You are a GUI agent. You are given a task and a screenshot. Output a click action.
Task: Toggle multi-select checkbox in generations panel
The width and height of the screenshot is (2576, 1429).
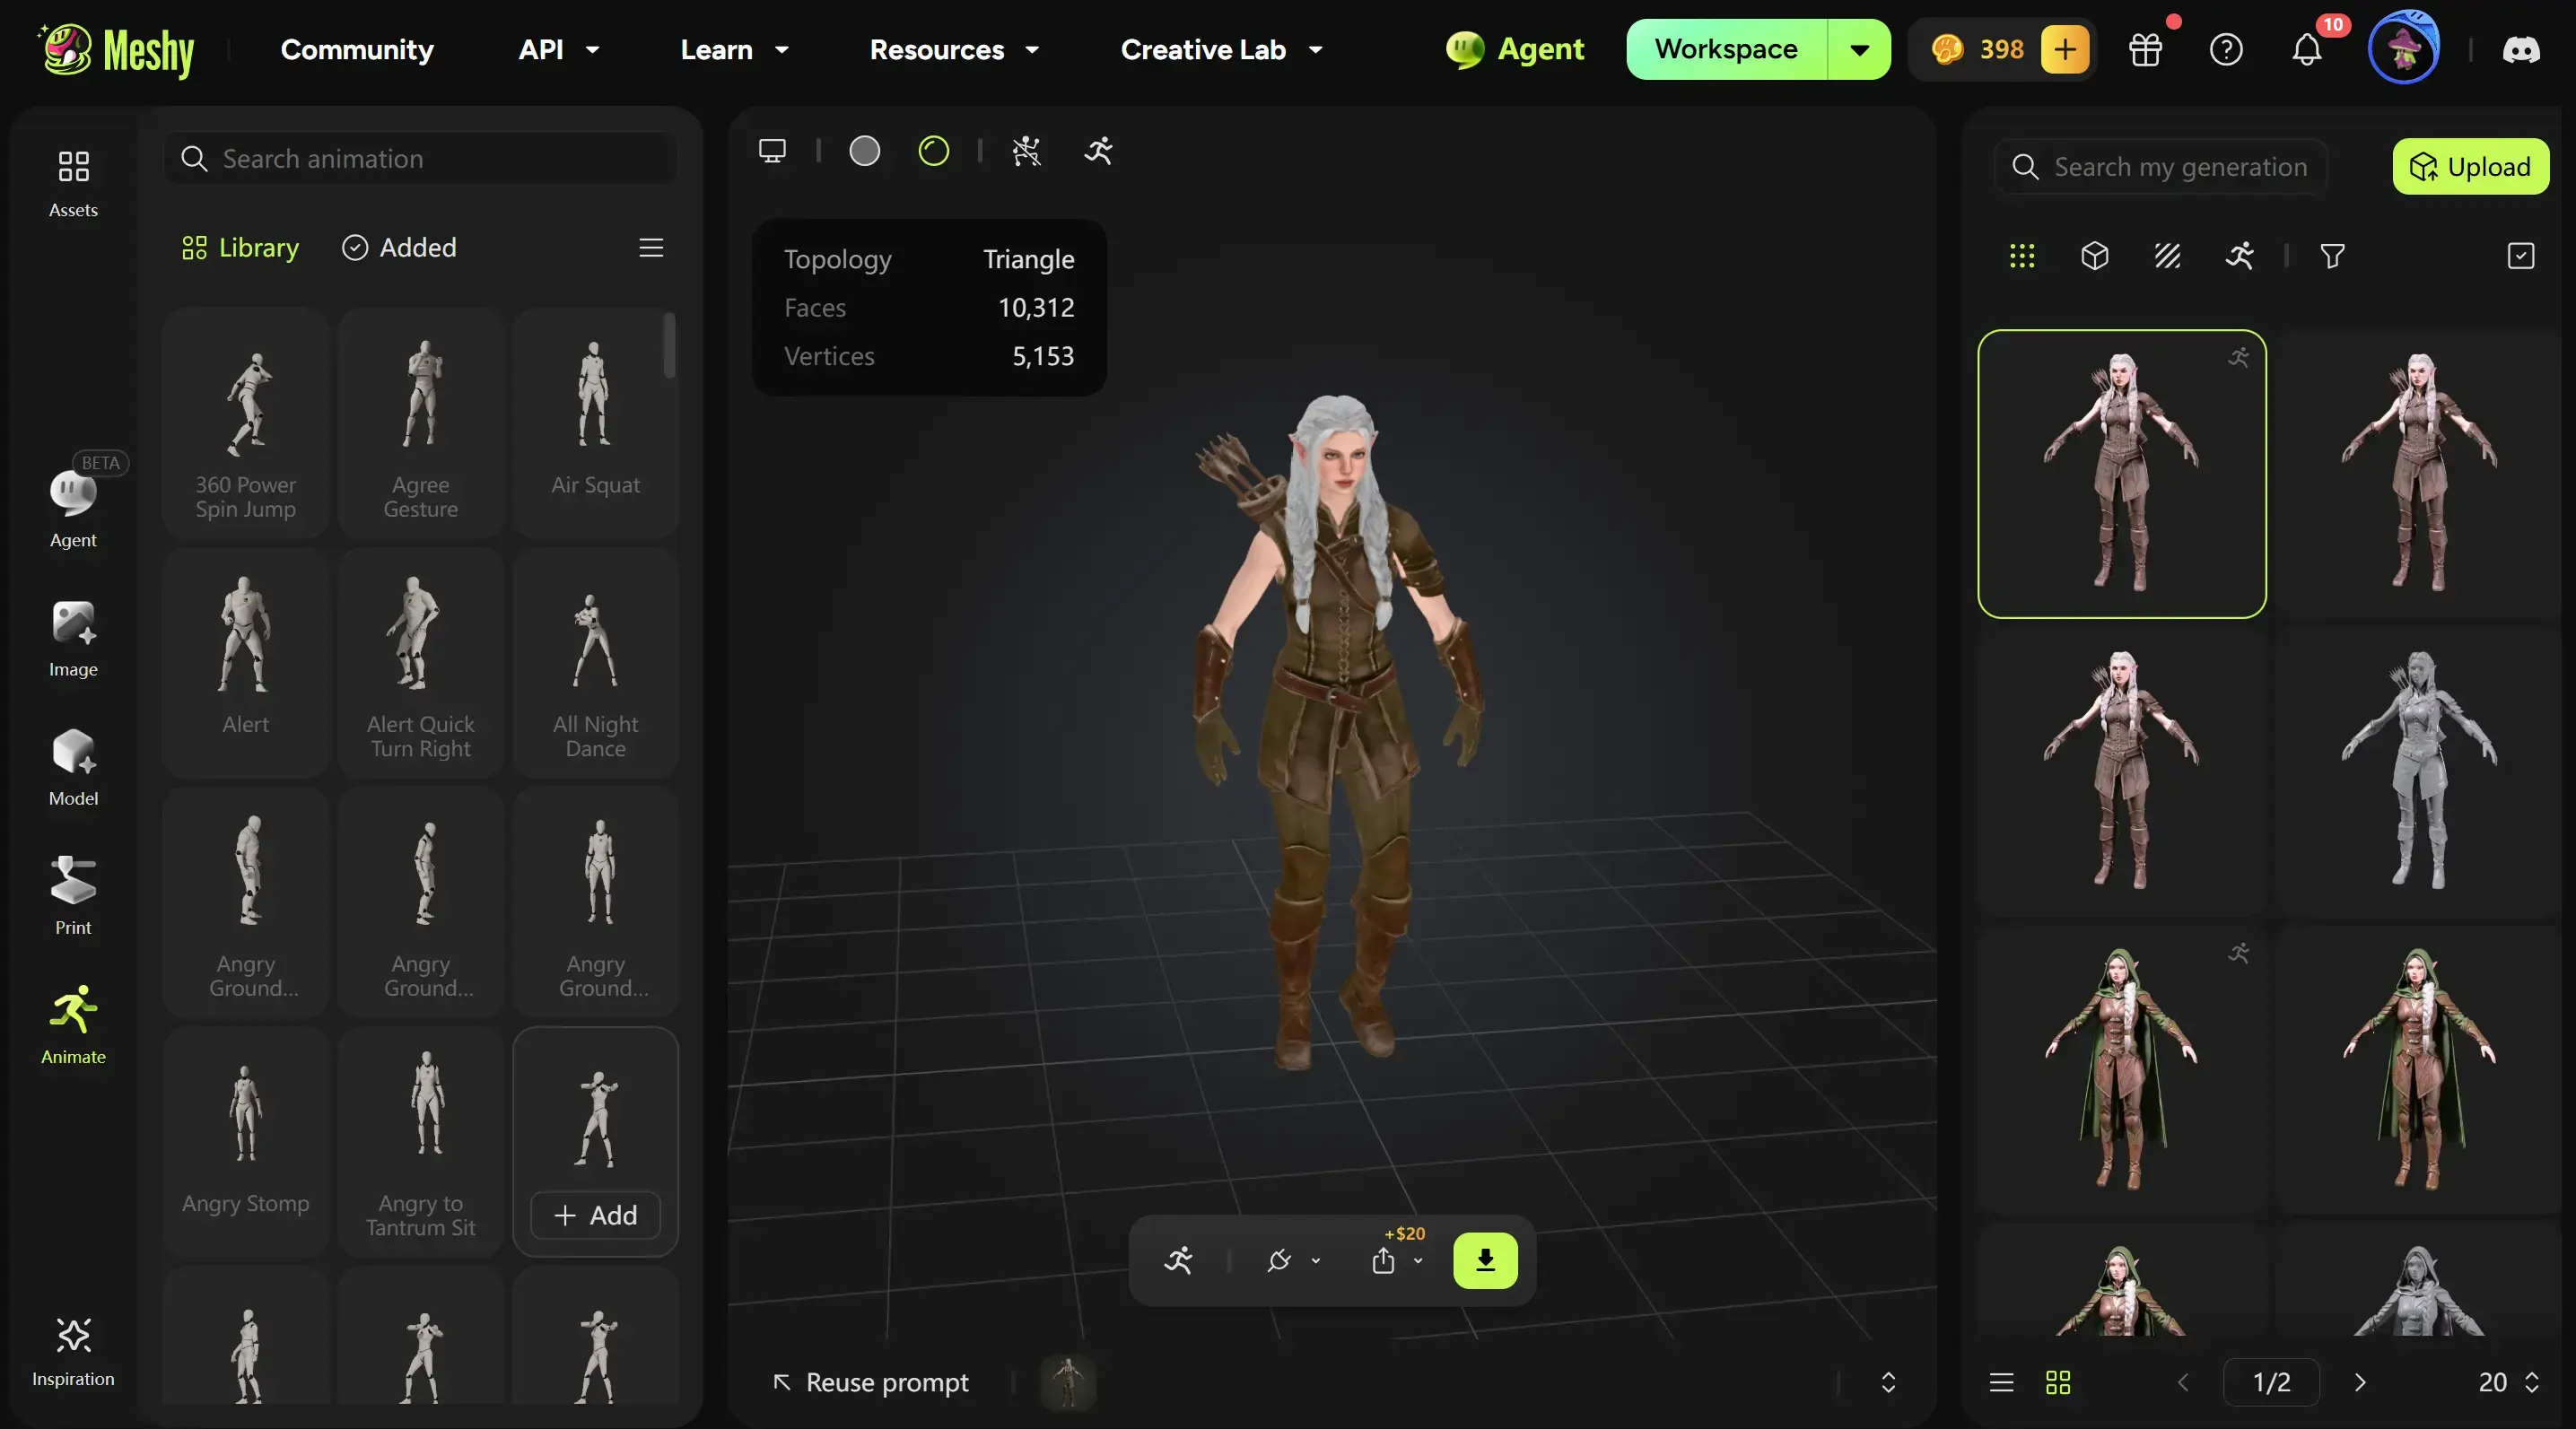coord(2521,256)
